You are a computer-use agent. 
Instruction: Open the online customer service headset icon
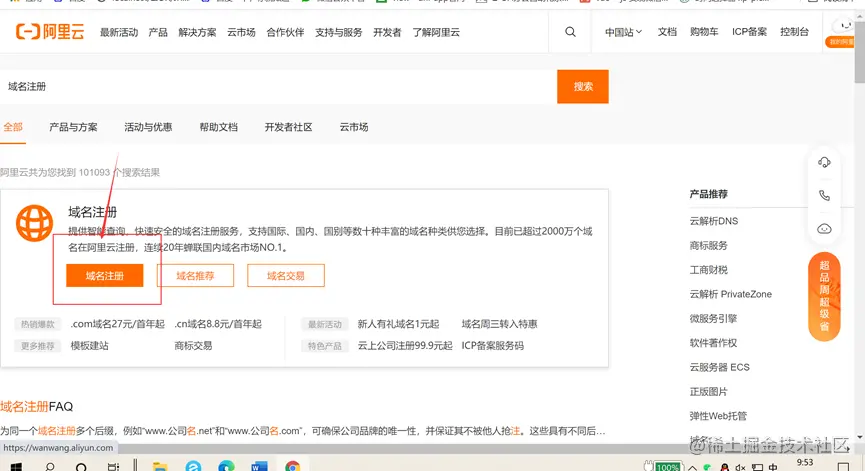pyautogui.click(x=824, y=162)
